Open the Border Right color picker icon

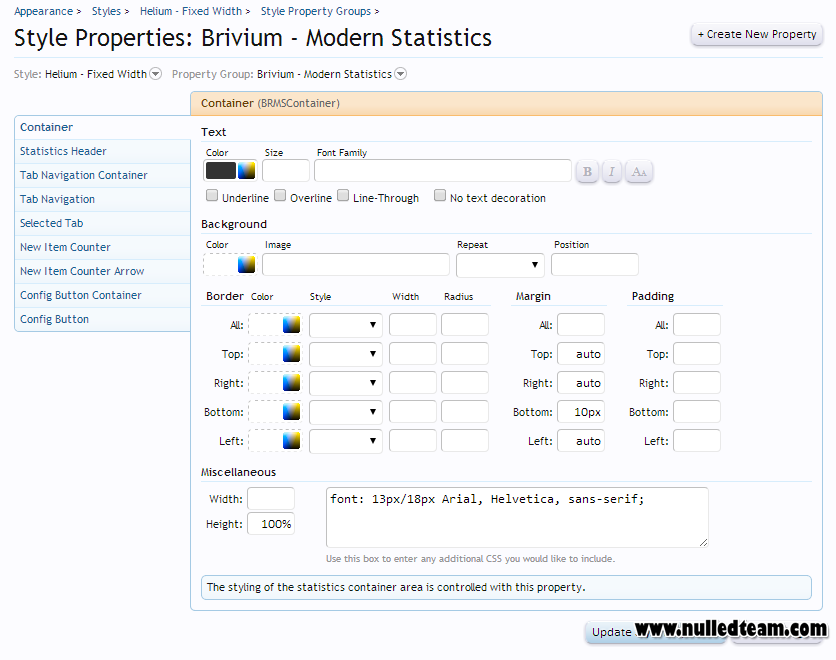click(291, 383)
